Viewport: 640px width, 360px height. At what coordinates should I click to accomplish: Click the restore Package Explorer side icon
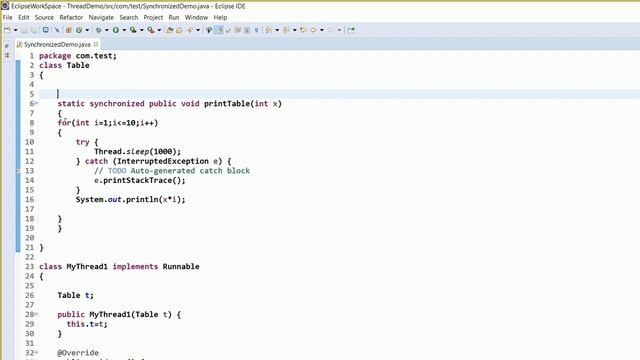pos(7,46)
